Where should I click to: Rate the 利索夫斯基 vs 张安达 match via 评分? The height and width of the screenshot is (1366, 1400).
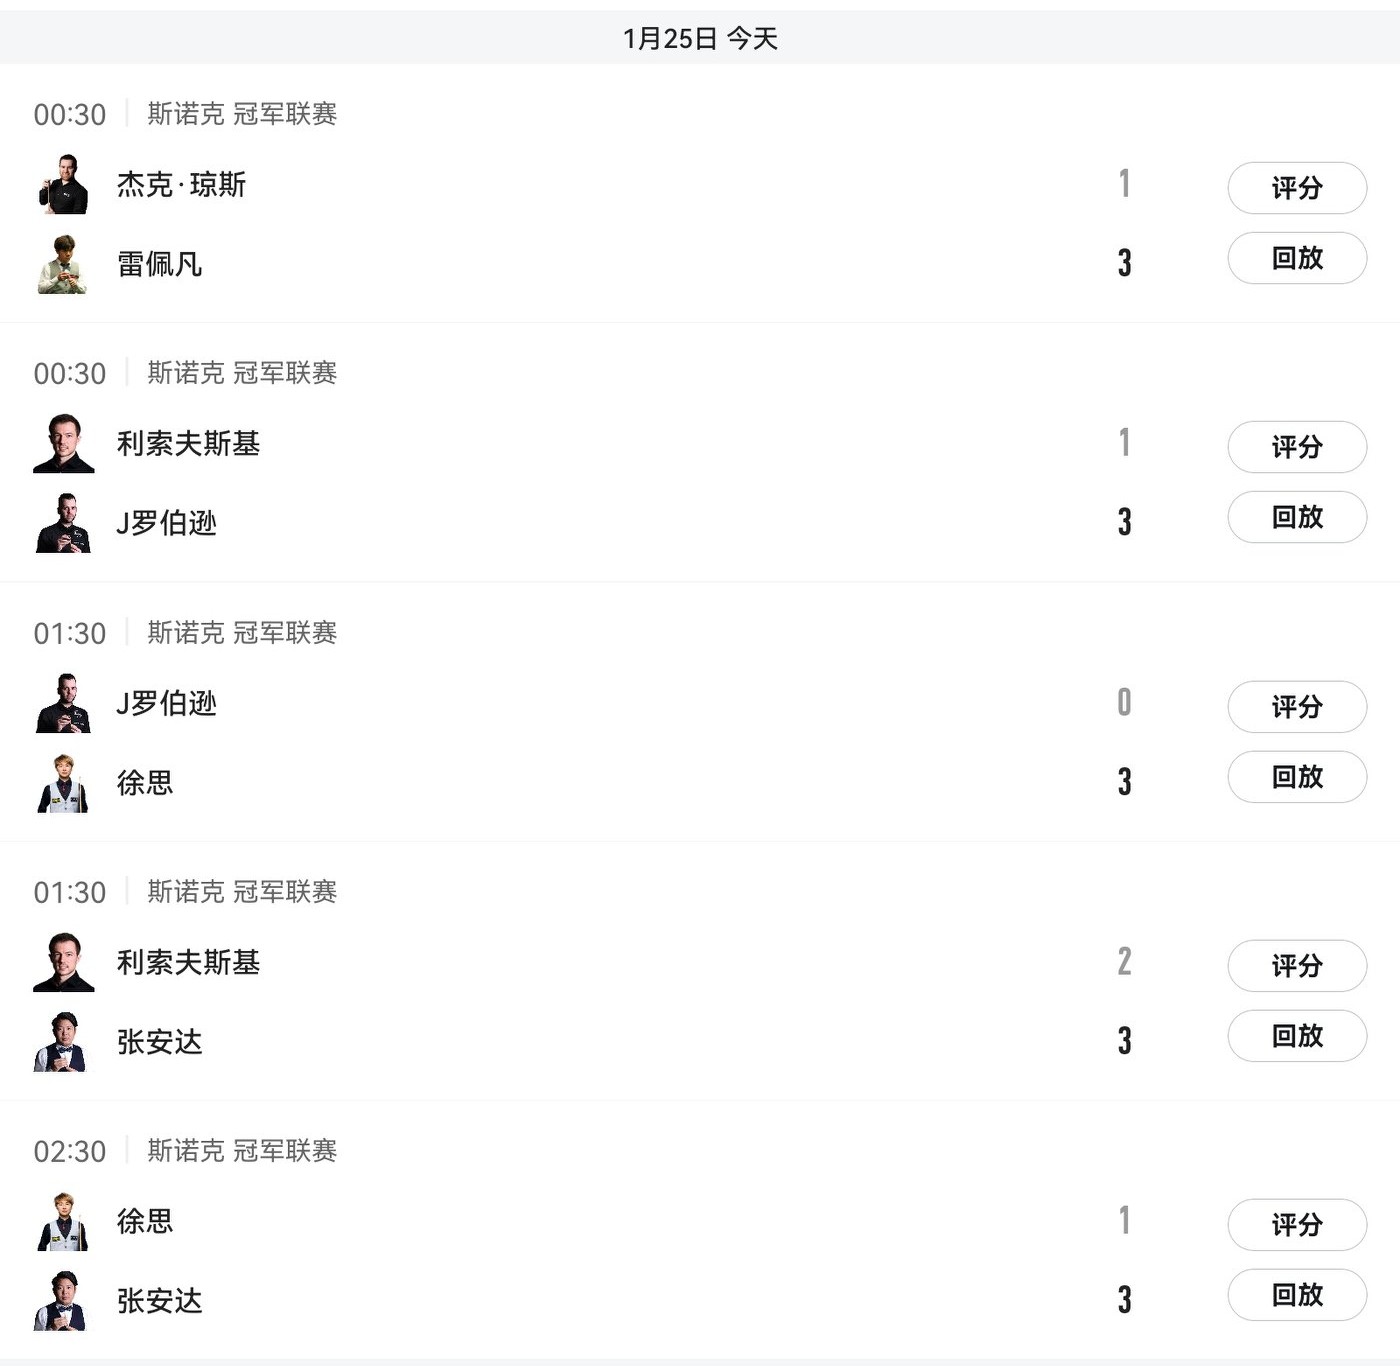1296,966
